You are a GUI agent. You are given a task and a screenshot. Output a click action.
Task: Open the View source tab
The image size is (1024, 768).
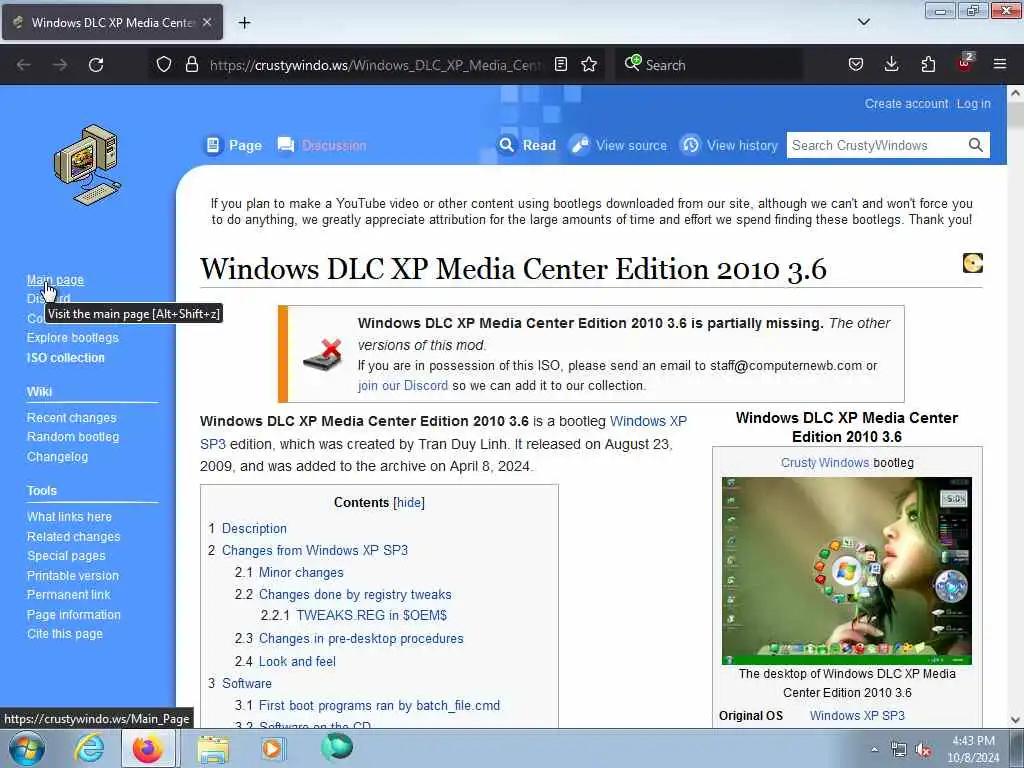tap(618, 145)
